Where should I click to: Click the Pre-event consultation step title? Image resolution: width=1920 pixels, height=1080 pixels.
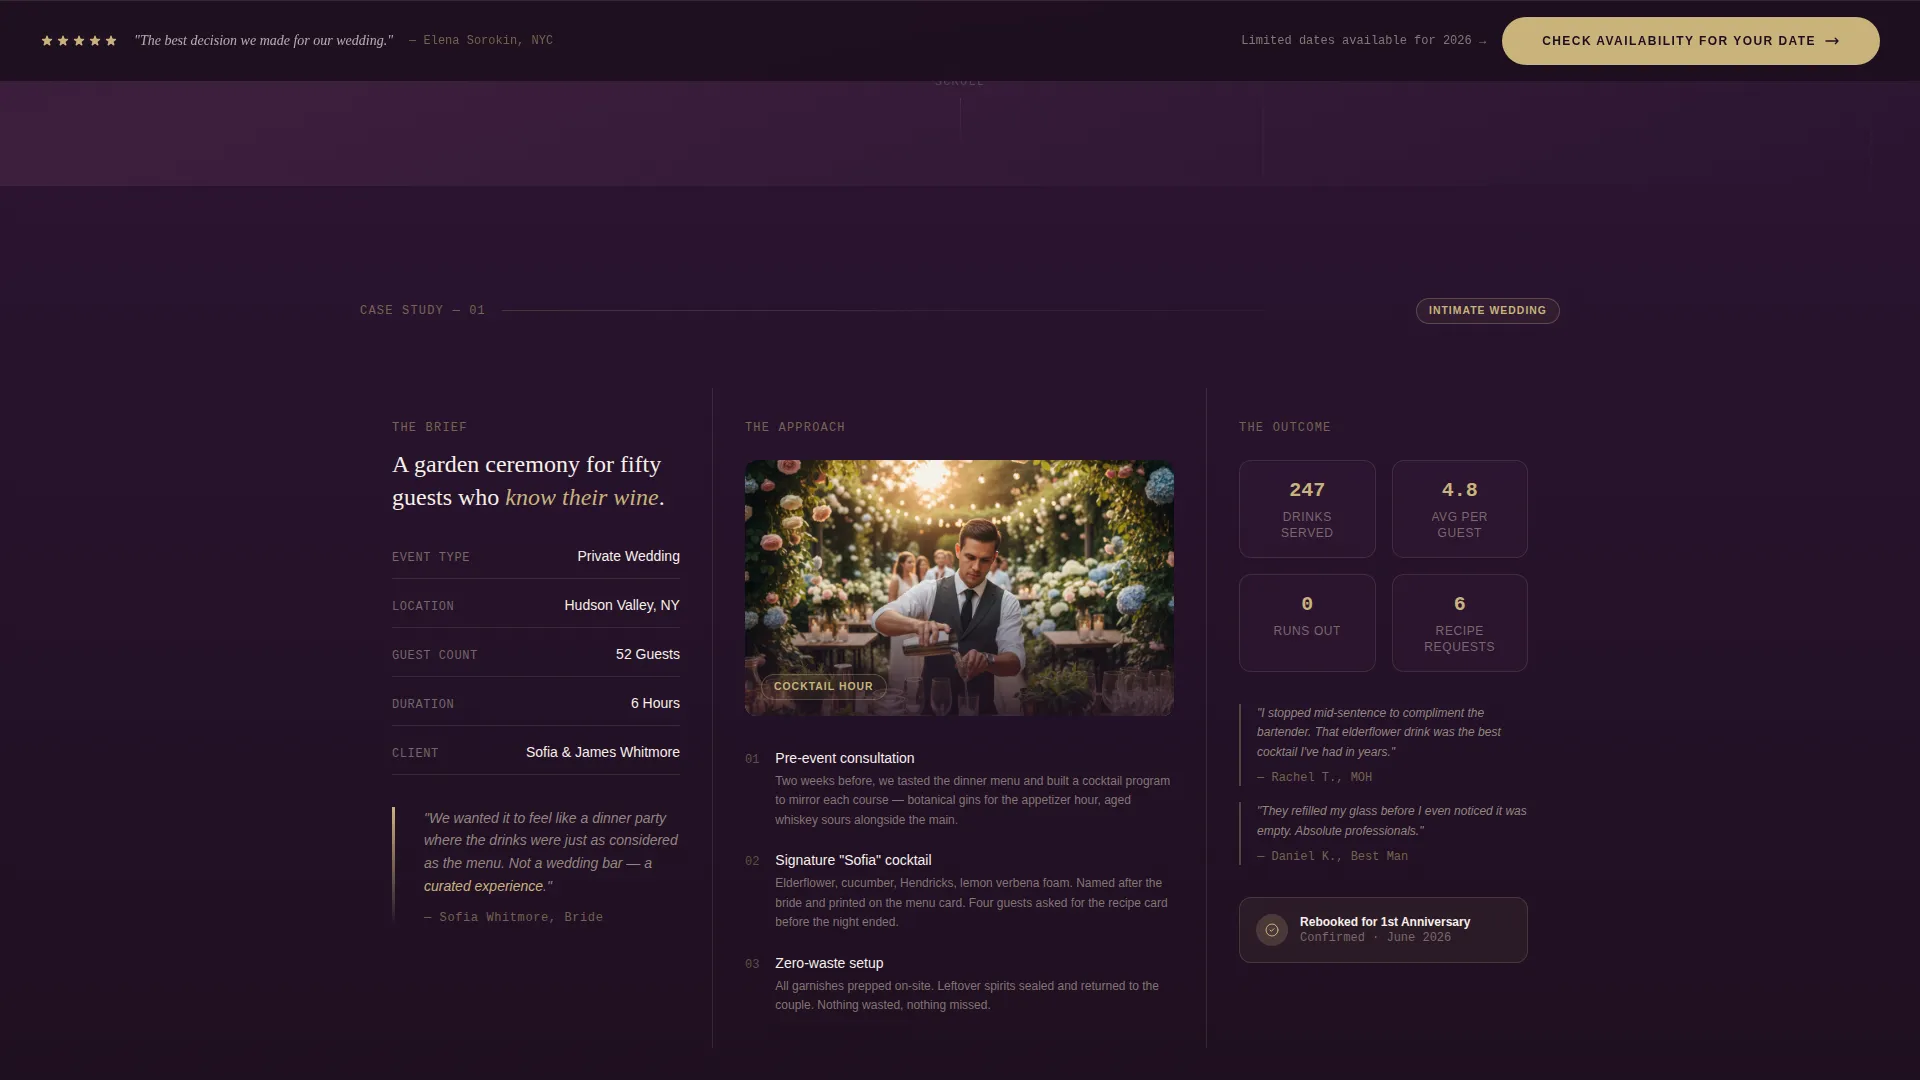tap(844, 759)
